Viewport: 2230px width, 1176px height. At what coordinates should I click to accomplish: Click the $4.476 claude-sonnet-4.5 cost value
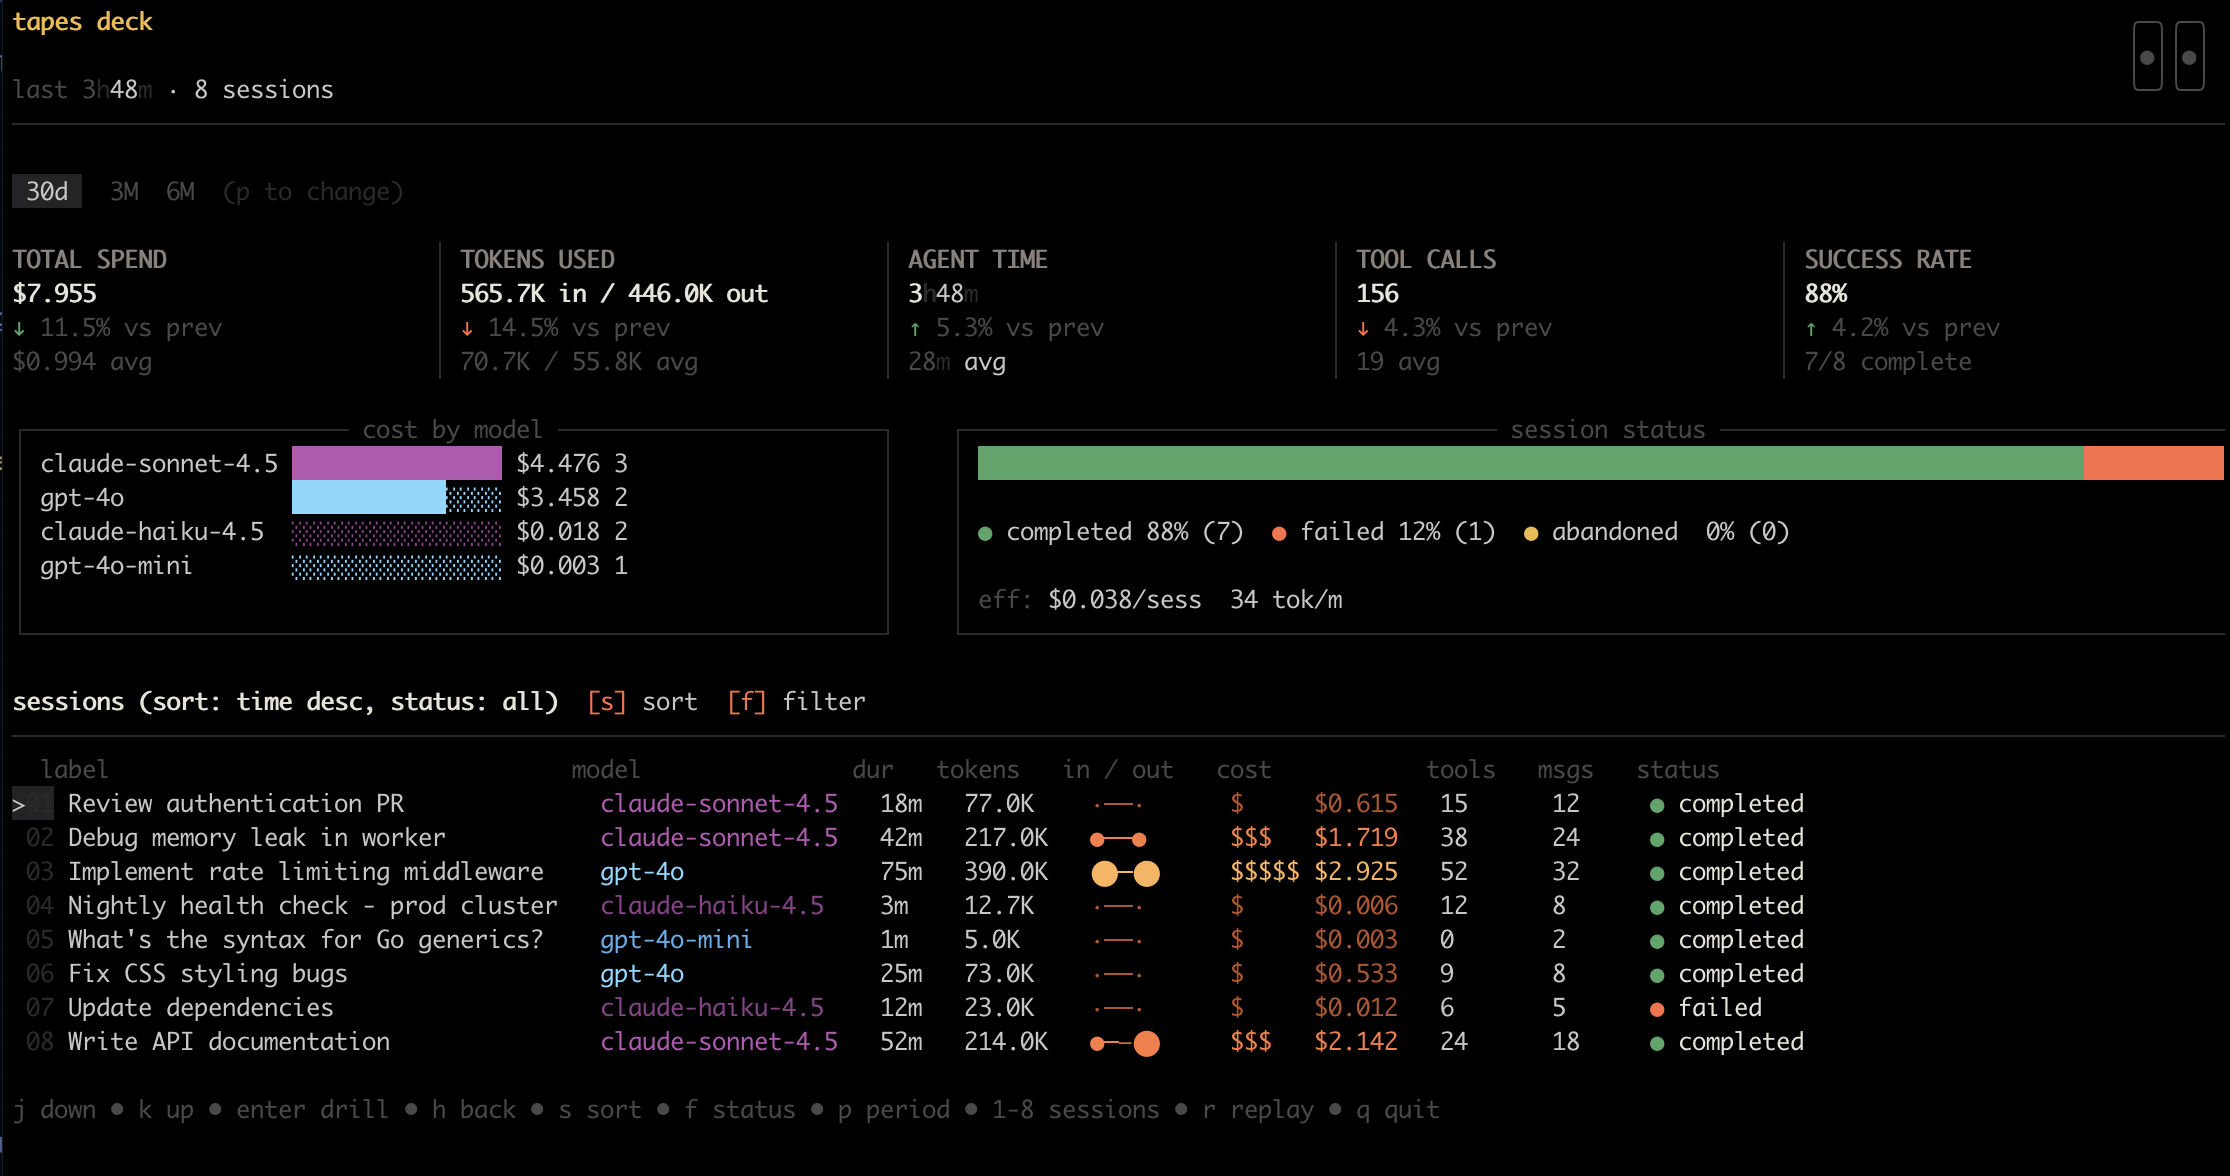point(558,463)
